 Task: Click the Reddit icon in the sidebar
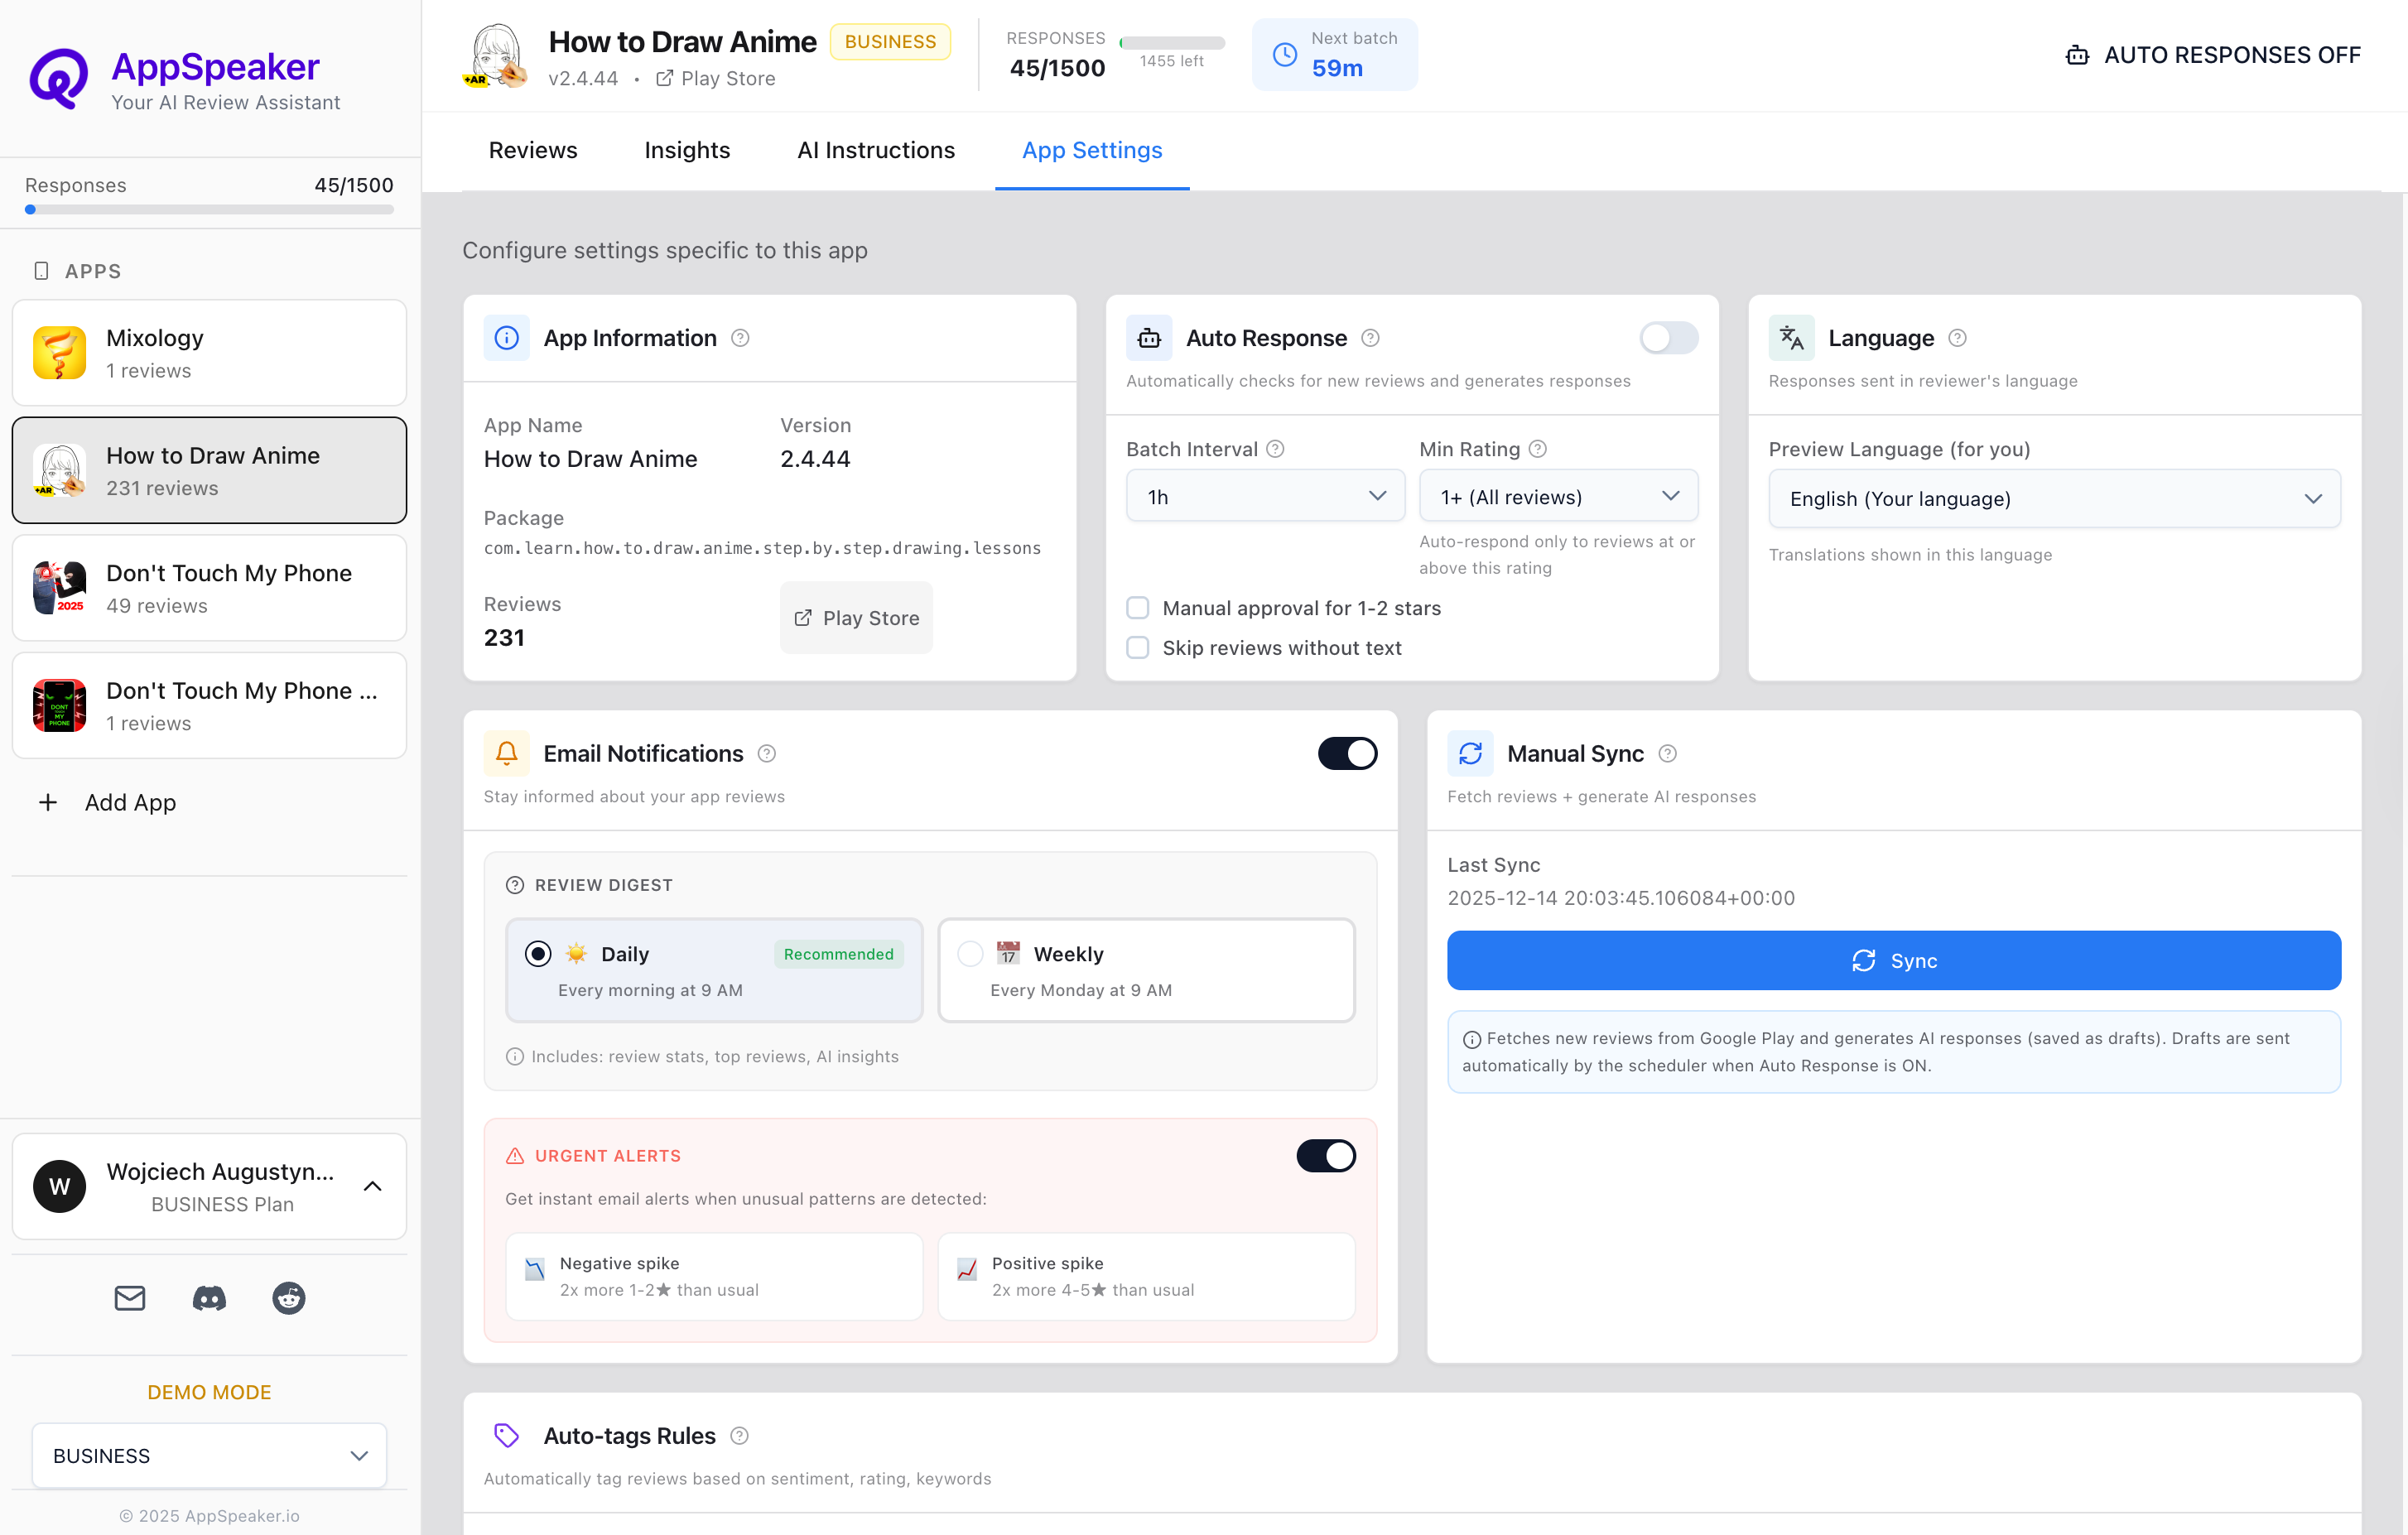tap(288, 1298)
